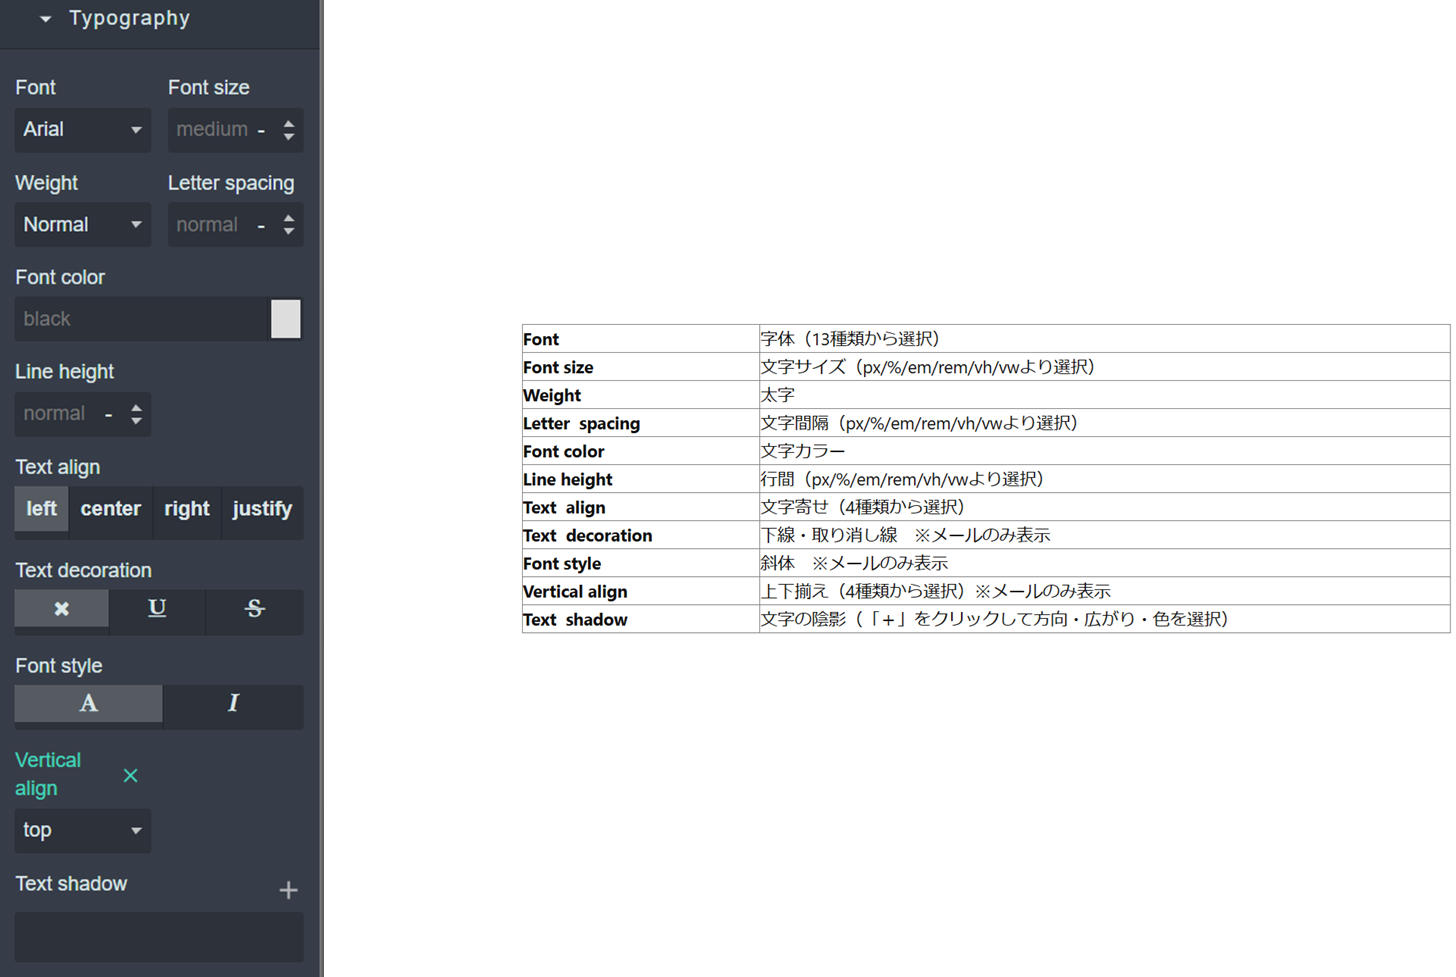Set text align to left

[41, 509]
